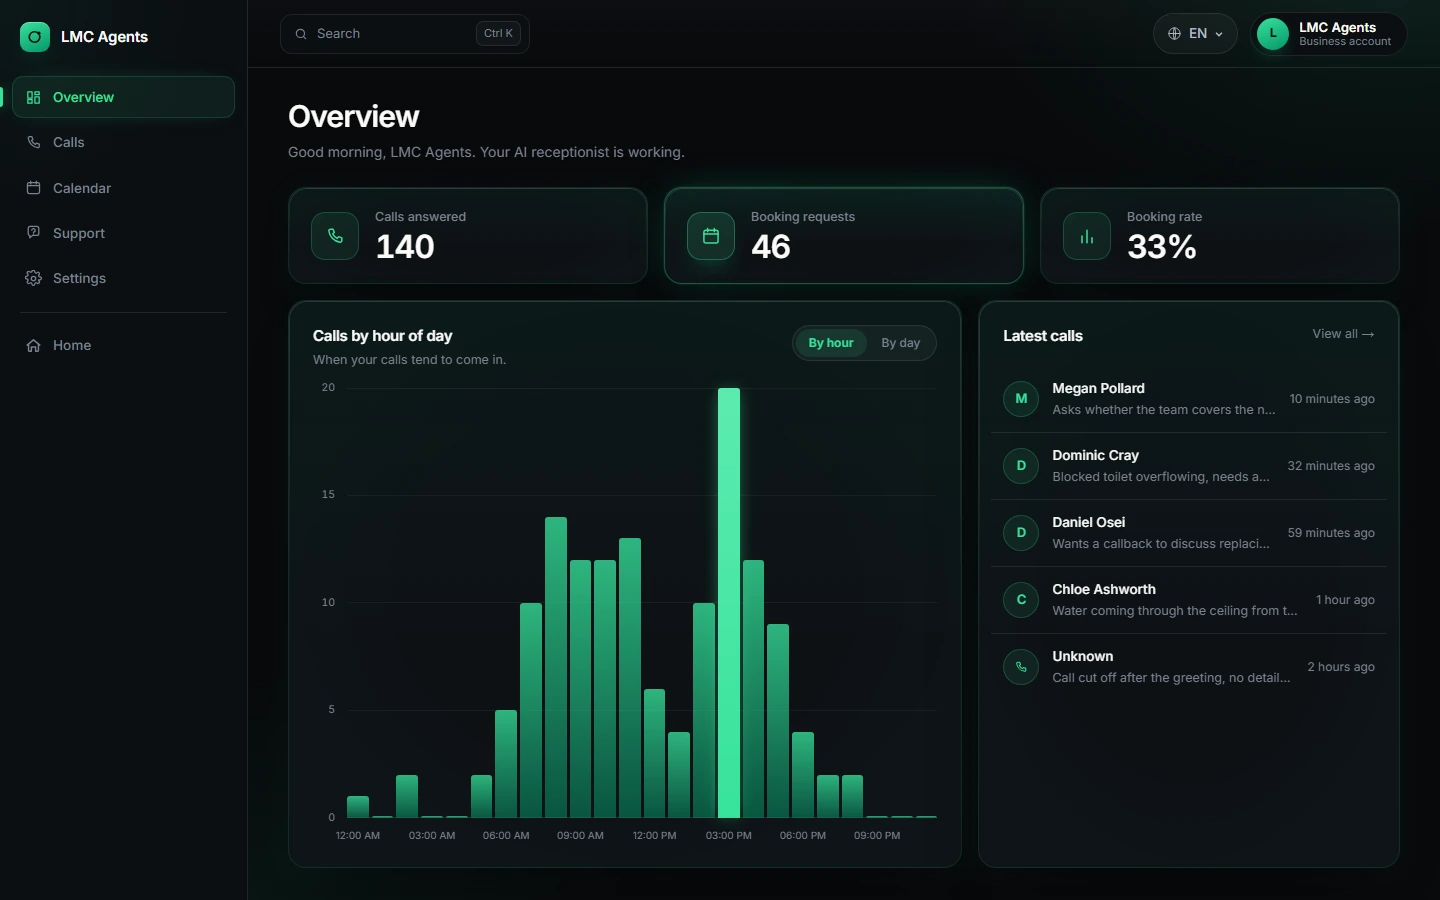1440x900 pixels.
Task: Click the bar chart icon on Booking rate card
Action: click(1087, 236)
